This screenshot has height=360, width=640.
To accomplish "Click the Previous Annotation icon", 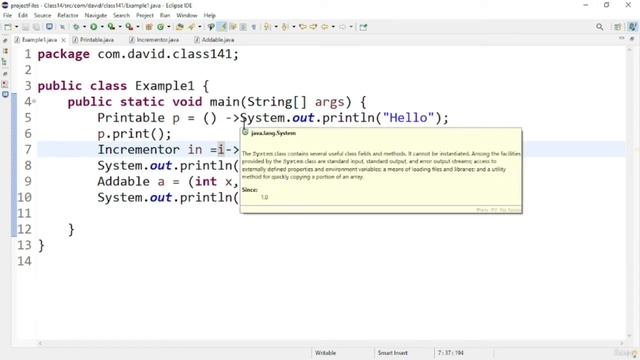I will 285,27.
